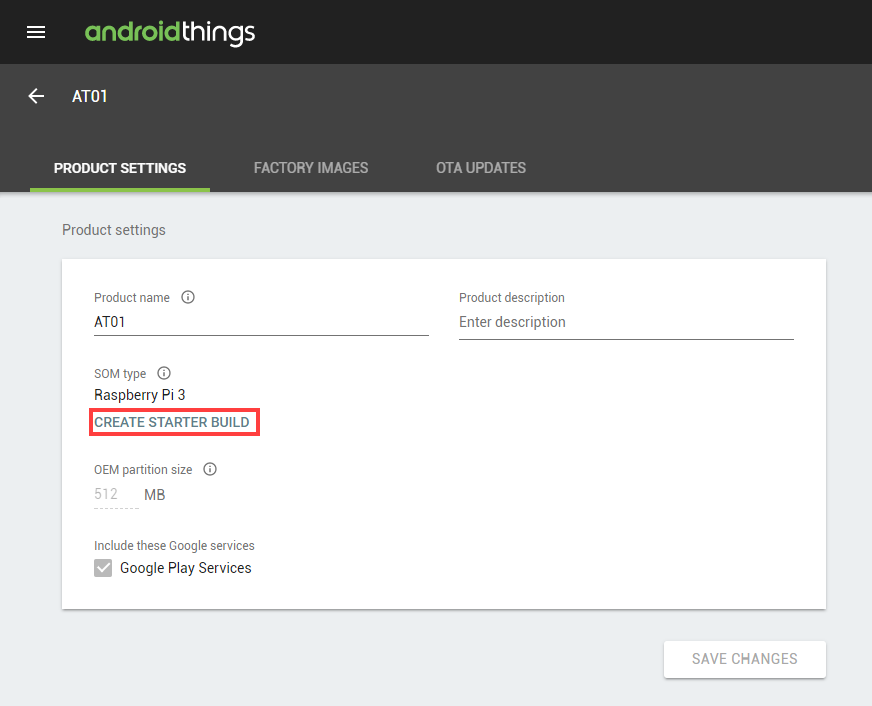Screen dimensions: 872x706
Task: Click the SOM type label text
Action: [x=120, y=374]
